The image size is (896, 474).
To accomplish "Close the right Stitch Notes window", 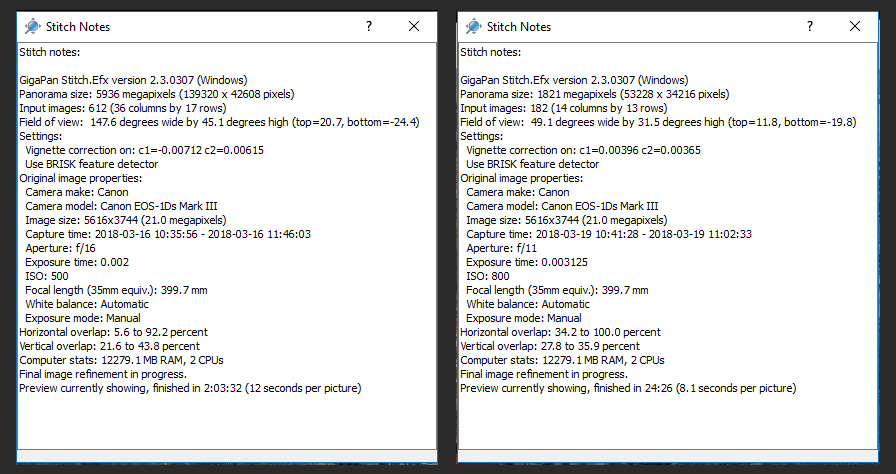I will [855, 27].
